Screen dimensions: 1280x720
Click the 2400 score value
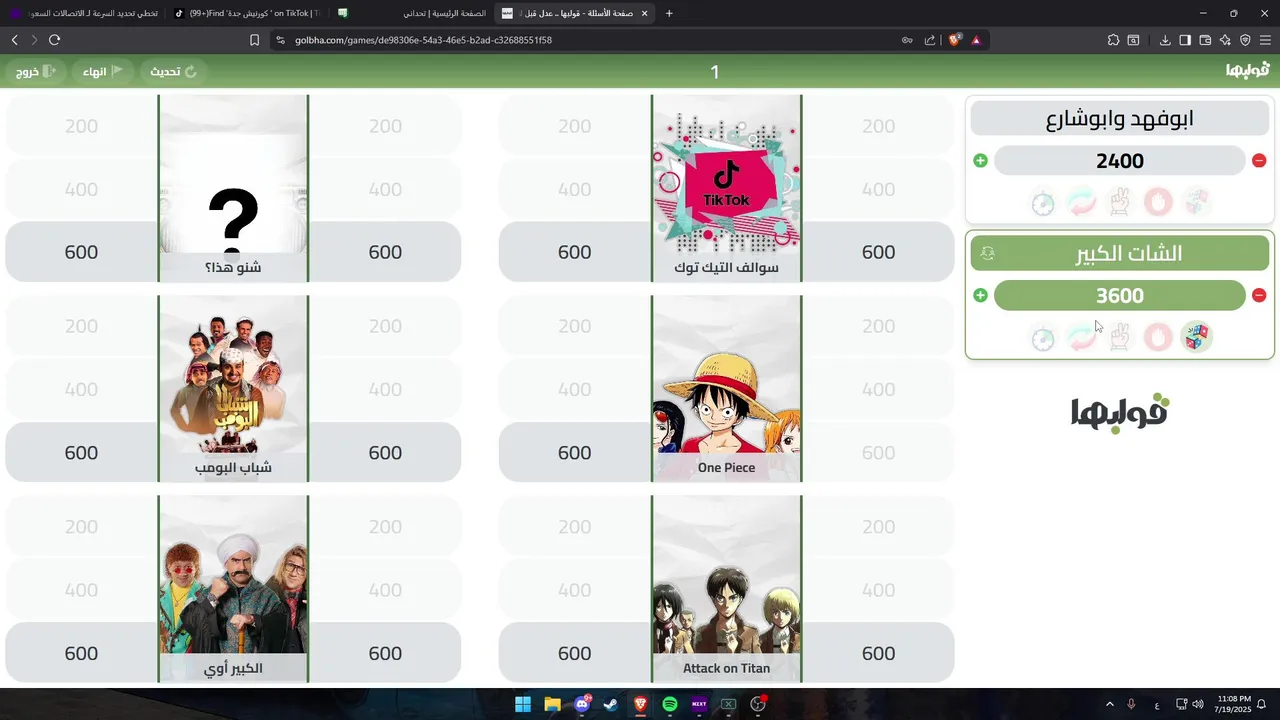pyautogui.click(x=1120, y=160)
